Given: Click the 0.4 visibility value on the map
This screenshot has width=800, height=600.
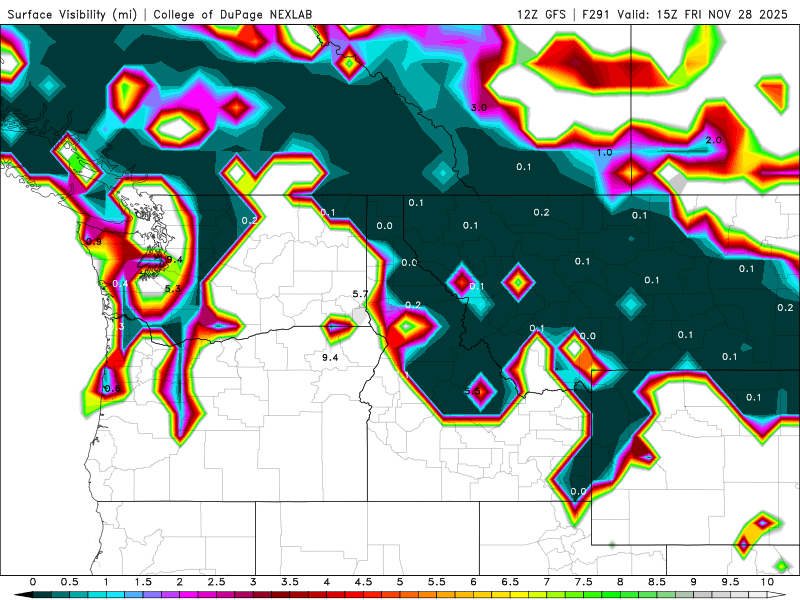Looking at the screenshot, I should click(x=120, y=284).
